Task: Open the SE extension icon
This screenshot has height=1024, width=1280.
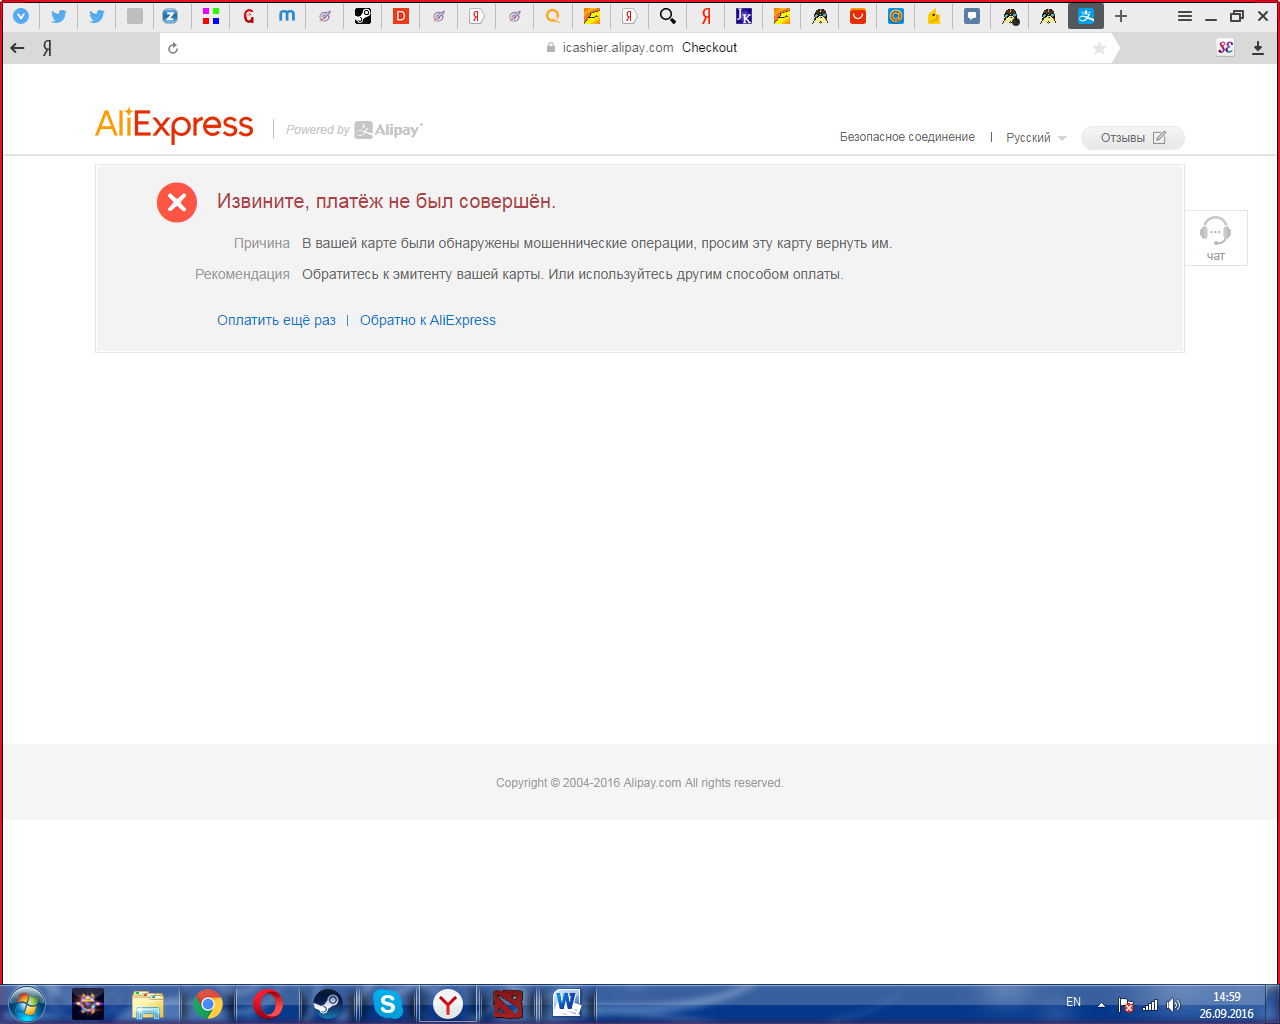Action: (1225, 47)
